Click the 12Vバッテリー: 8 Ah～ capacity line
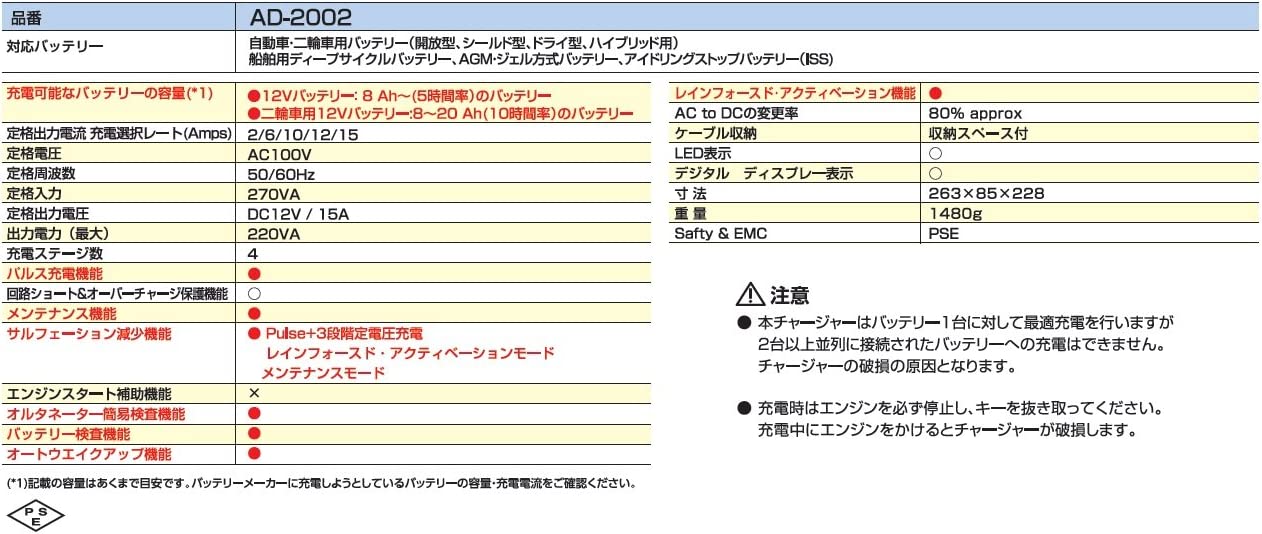Viewport: 1262px width, 534px height. point(400,94)
